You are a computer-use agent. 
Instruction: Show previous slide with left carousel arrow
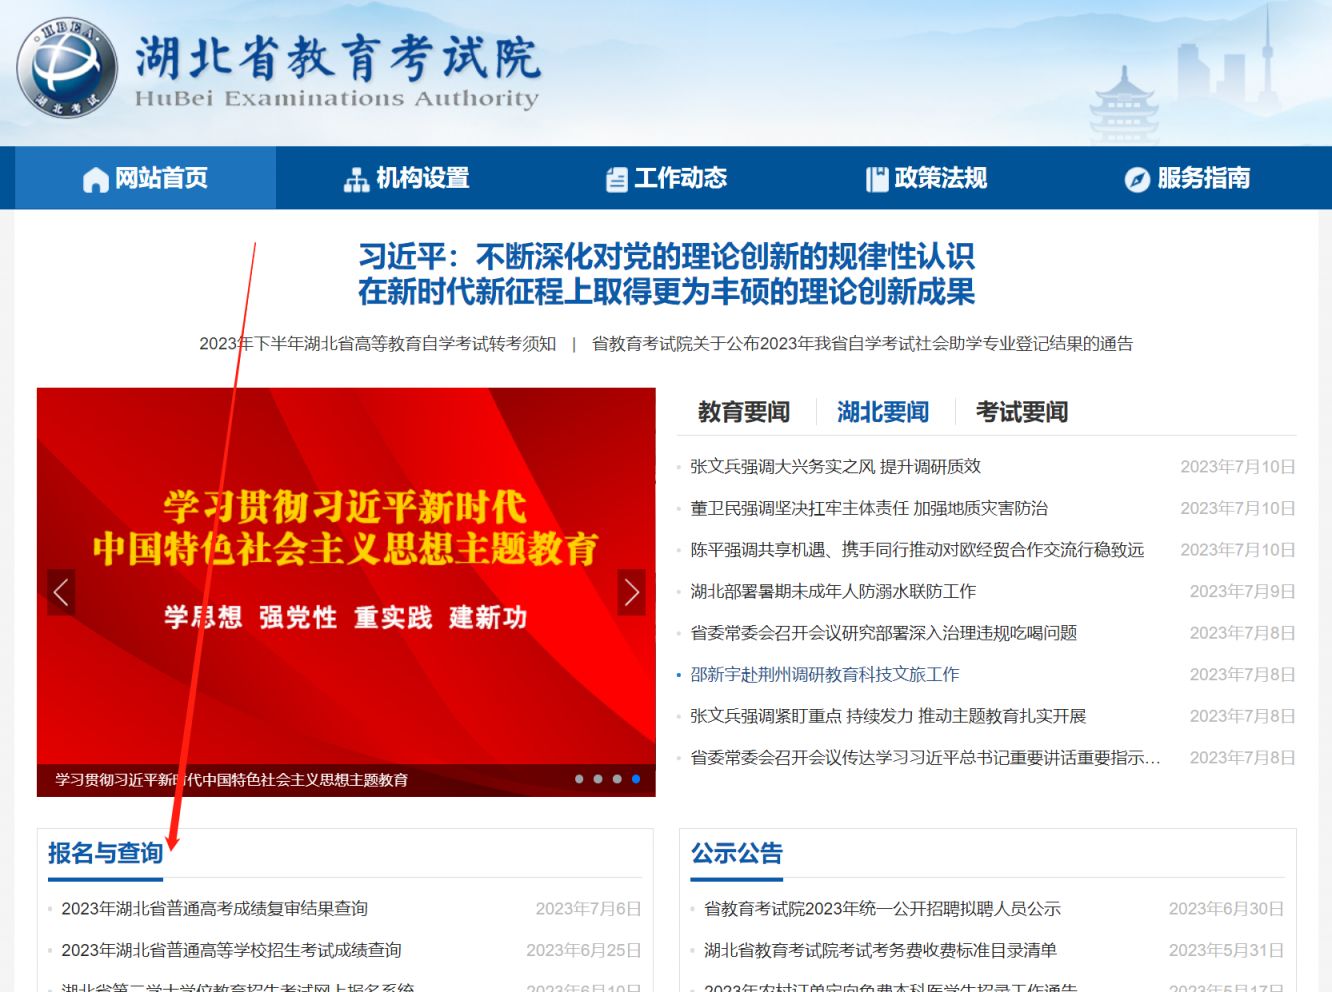click(x=61, y=592)
